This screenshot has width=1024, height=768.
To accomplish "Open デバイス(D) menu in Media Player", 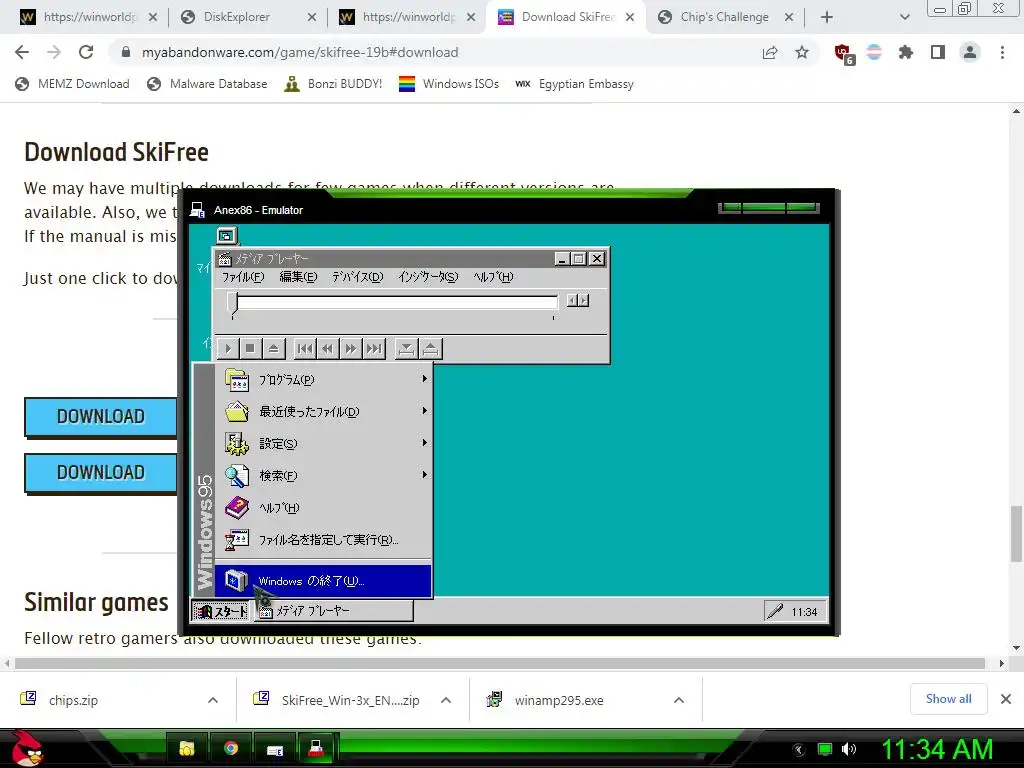I will [x=357, y=277].
